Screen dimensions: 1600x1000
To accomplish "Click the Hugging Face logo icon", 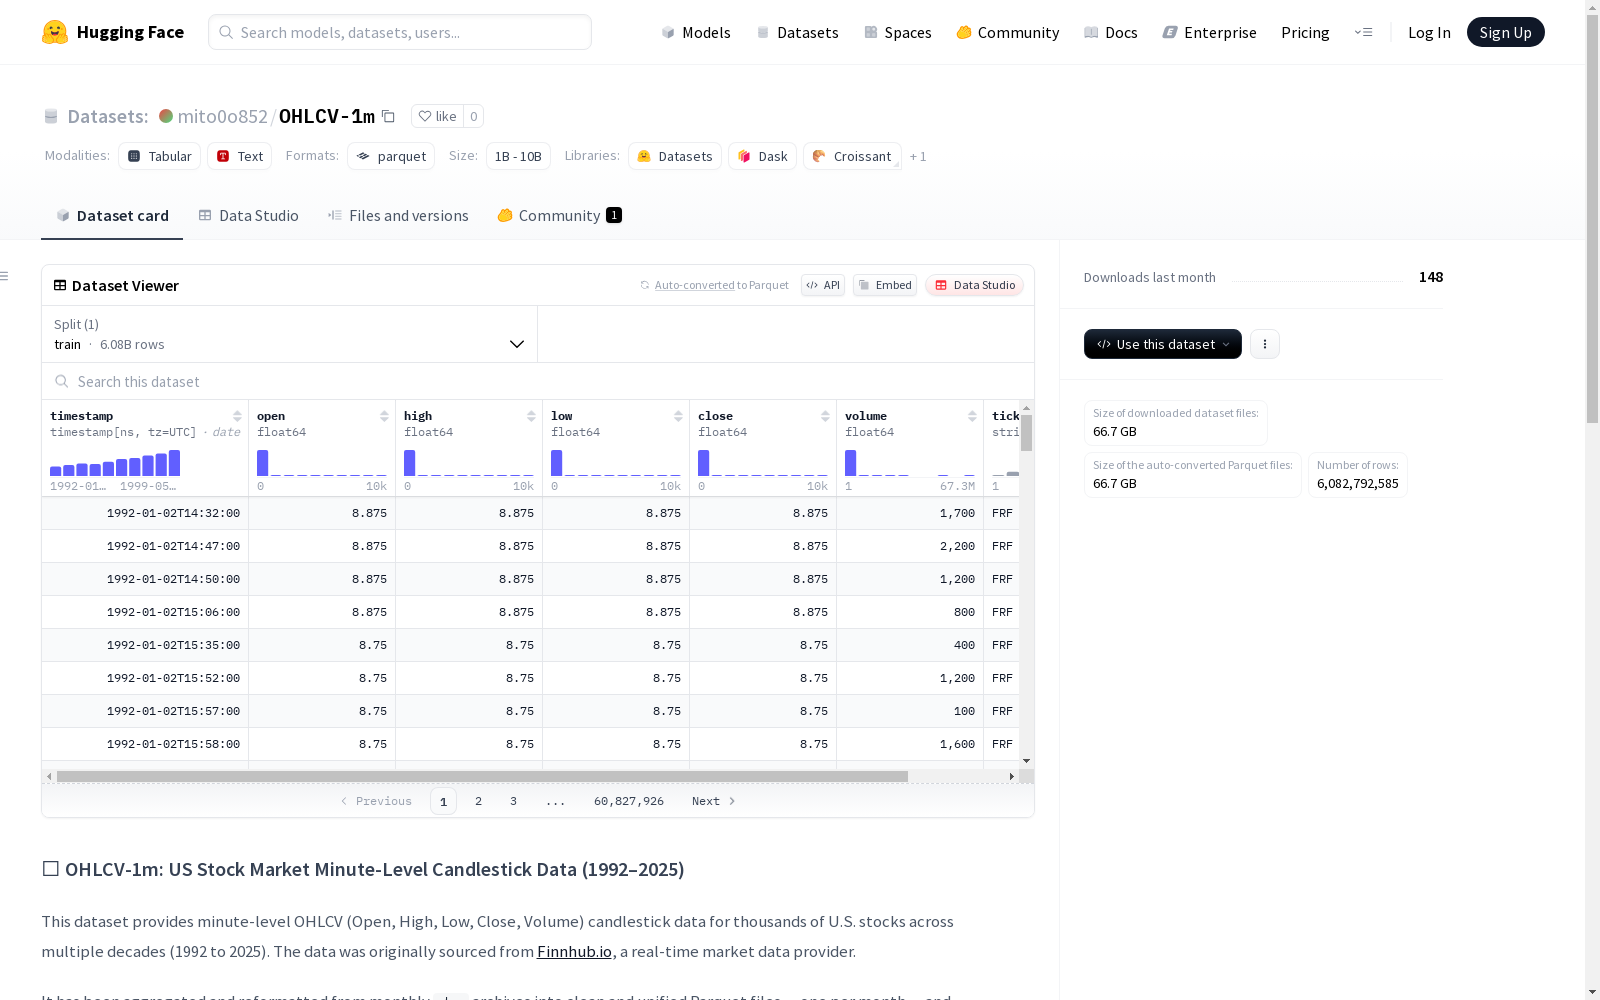I will 55,32.
